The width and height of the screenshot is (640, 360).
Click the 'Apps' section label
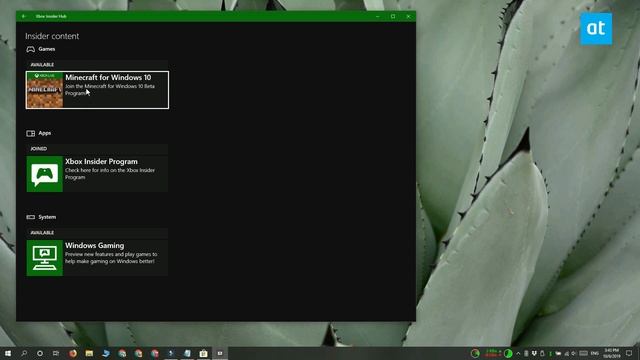point(44,133)
